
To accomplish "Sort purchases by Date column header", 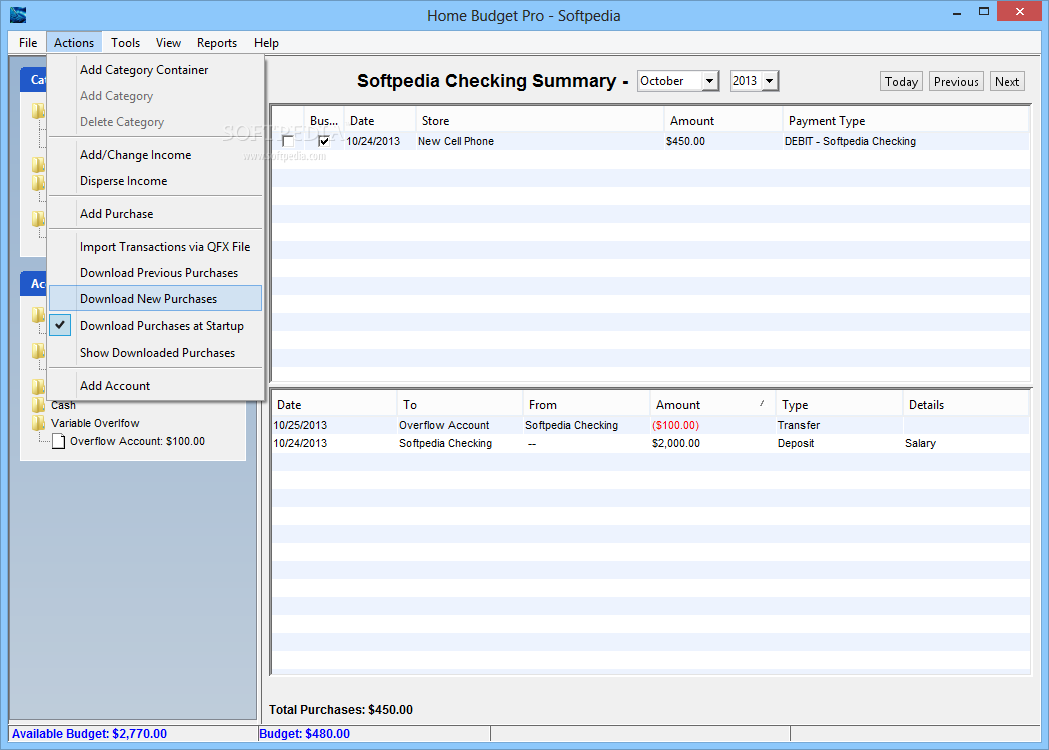I will 379,121.
